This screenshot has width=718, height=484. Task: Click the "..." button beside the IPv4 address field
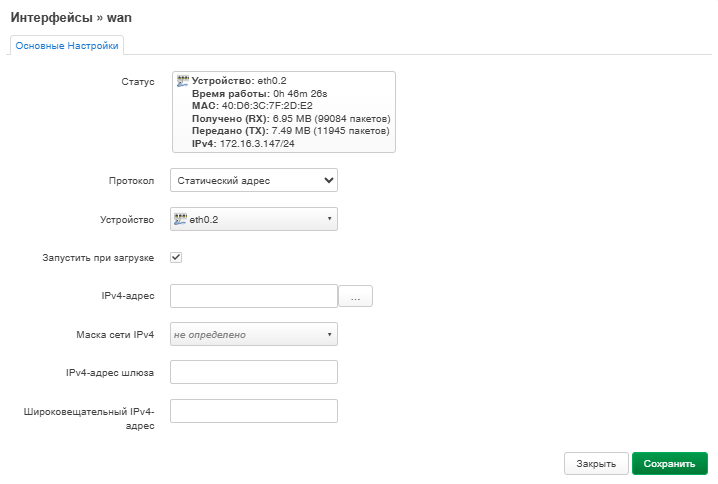coord(356,296)
